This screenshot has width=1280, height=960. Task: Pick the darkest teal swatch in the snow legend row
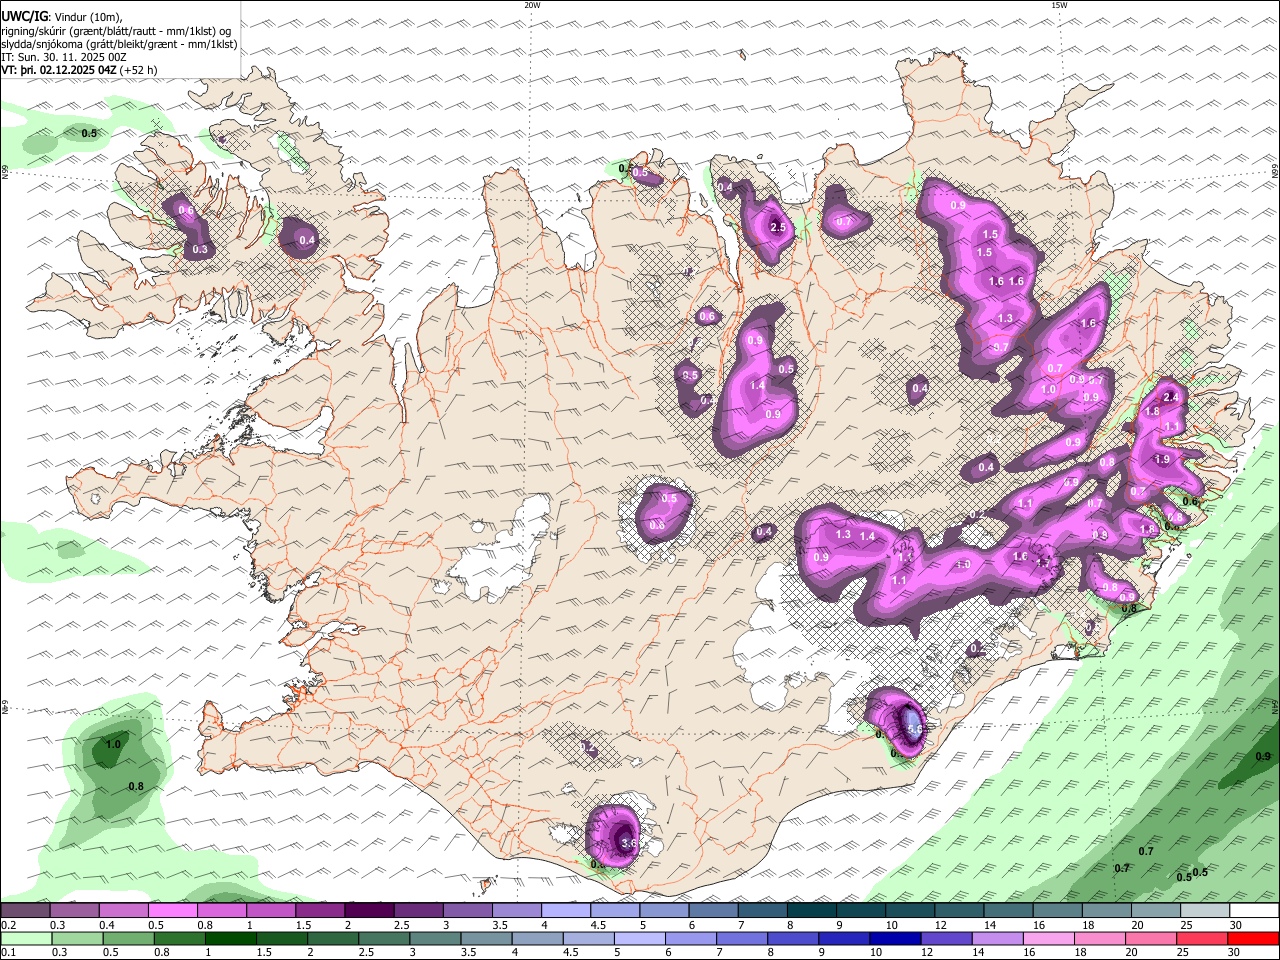(812, 911)
